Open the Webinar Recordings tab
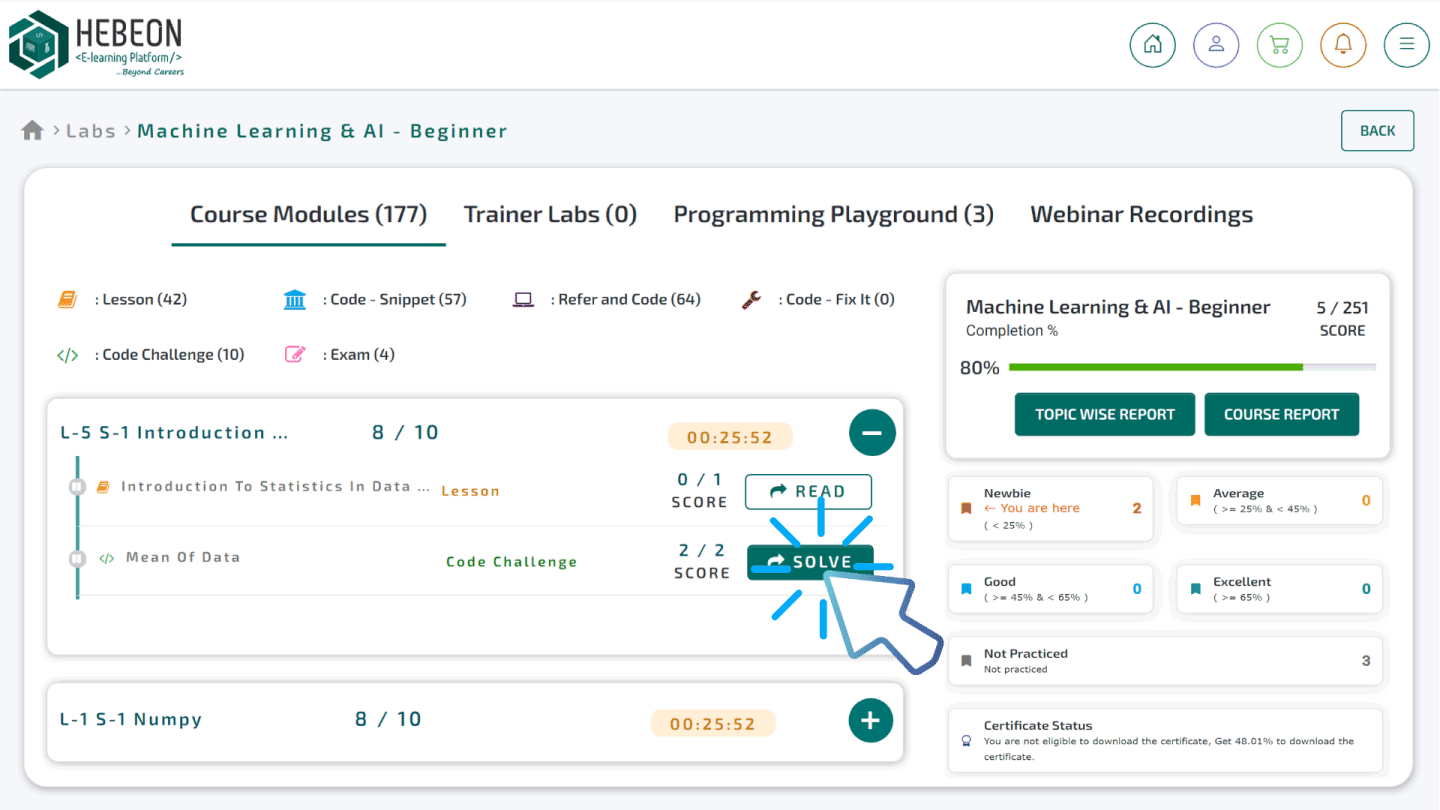This screenshot has height=810, width=1440. pos(1141,215)
